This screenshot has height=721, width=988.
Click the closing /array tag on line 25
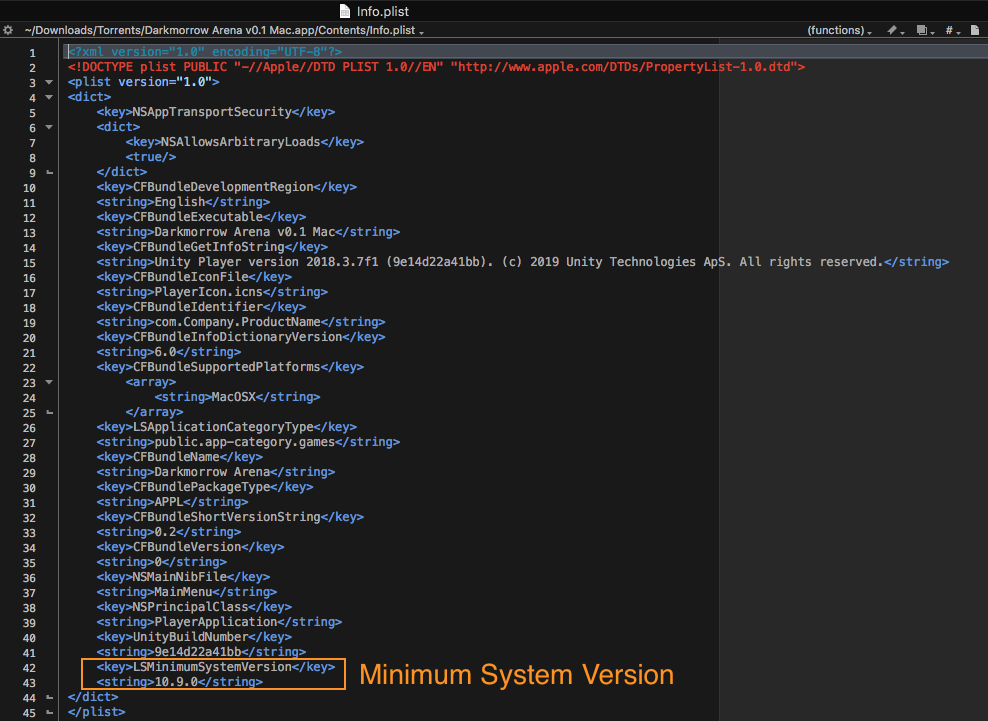[154, 412]
